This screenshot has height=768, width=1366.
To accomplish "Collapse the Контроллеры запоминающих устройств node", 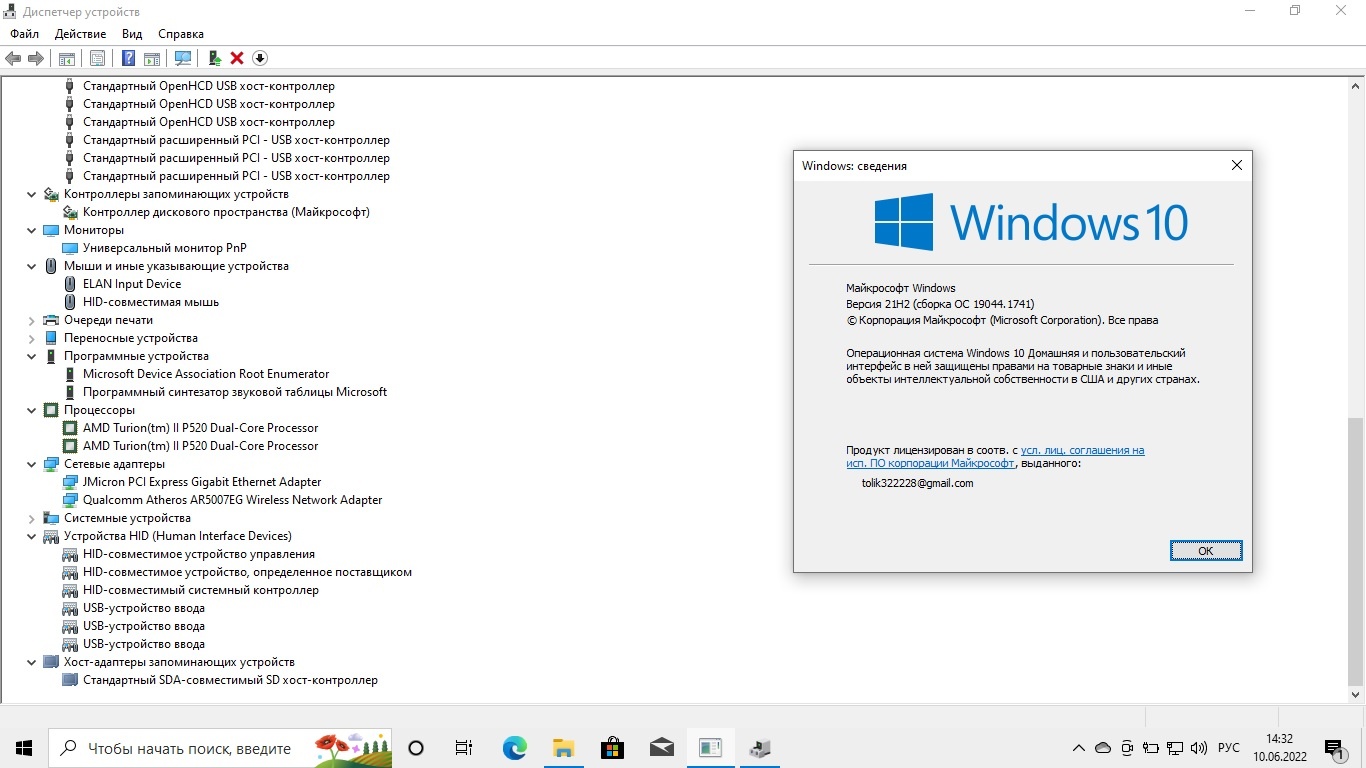I will coord(32,194).
